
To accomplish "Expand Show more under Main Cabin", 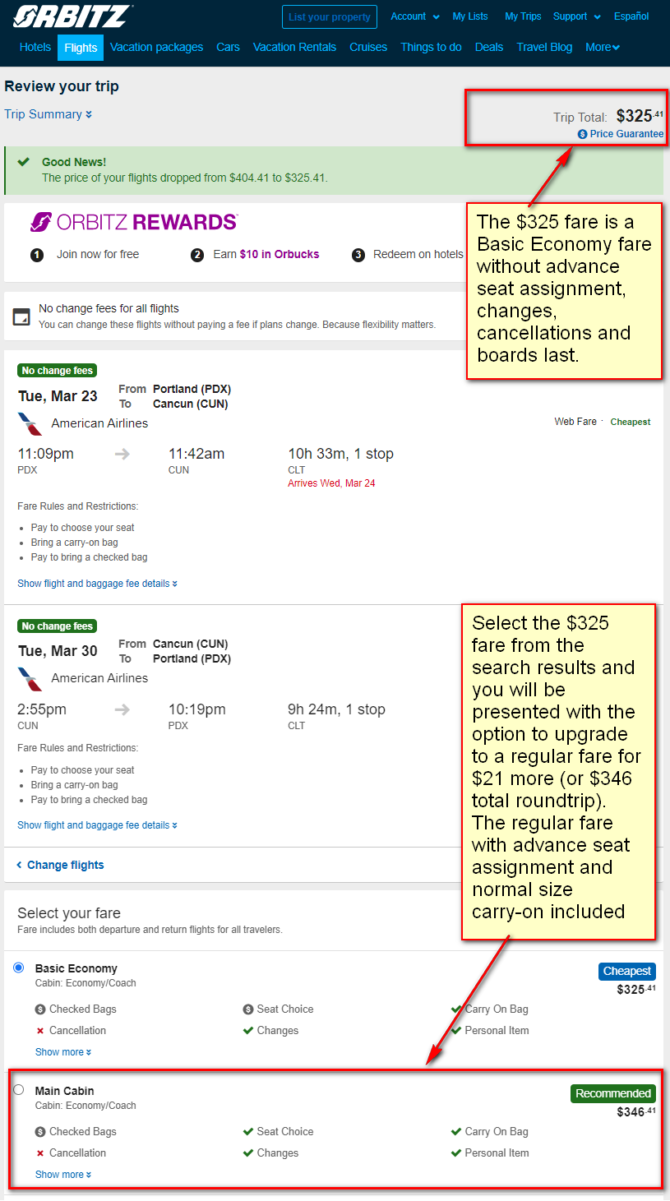I will (63, 1174).
